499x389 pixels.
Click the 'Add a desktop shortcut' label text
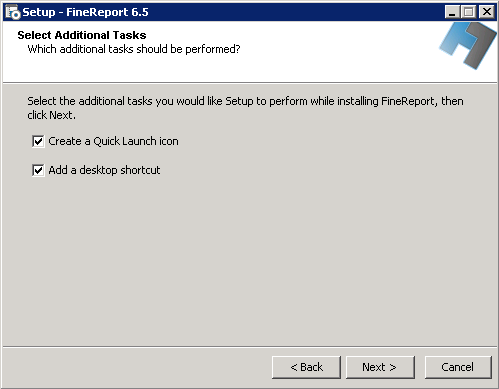tap(104, 170)
